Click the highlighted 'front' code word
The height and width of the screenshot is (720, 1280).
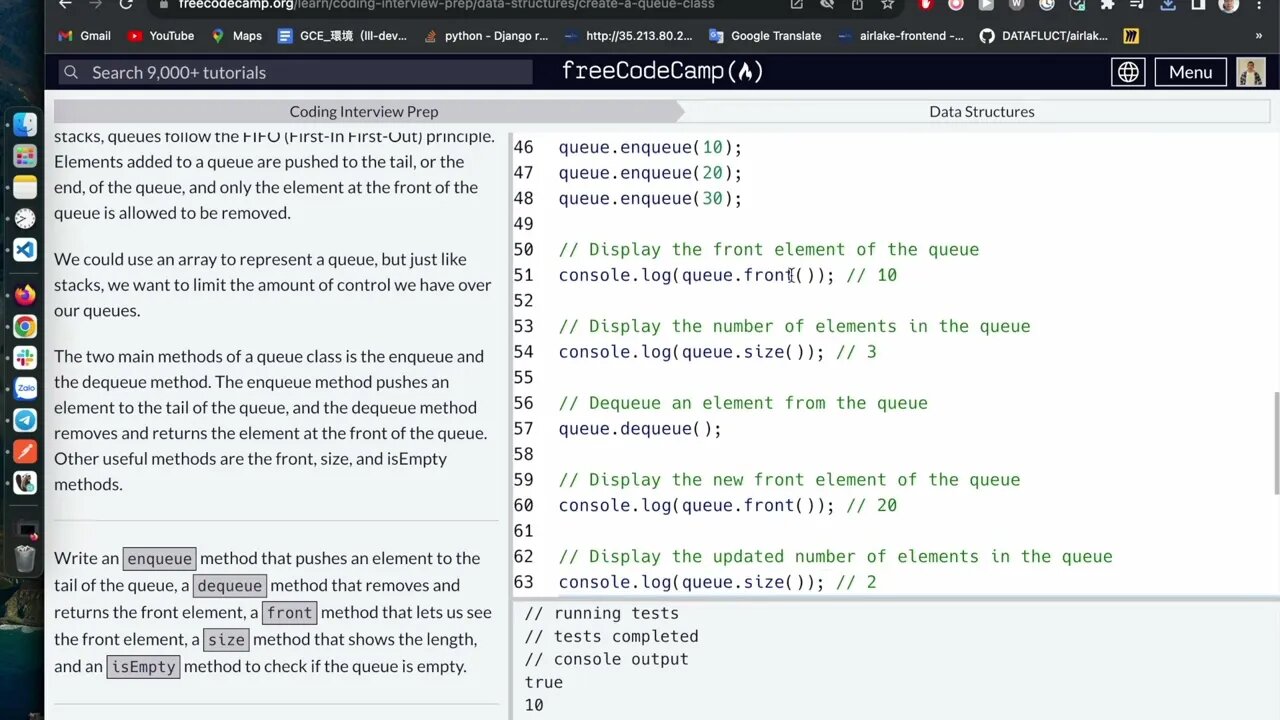click(x=290, y=613)
